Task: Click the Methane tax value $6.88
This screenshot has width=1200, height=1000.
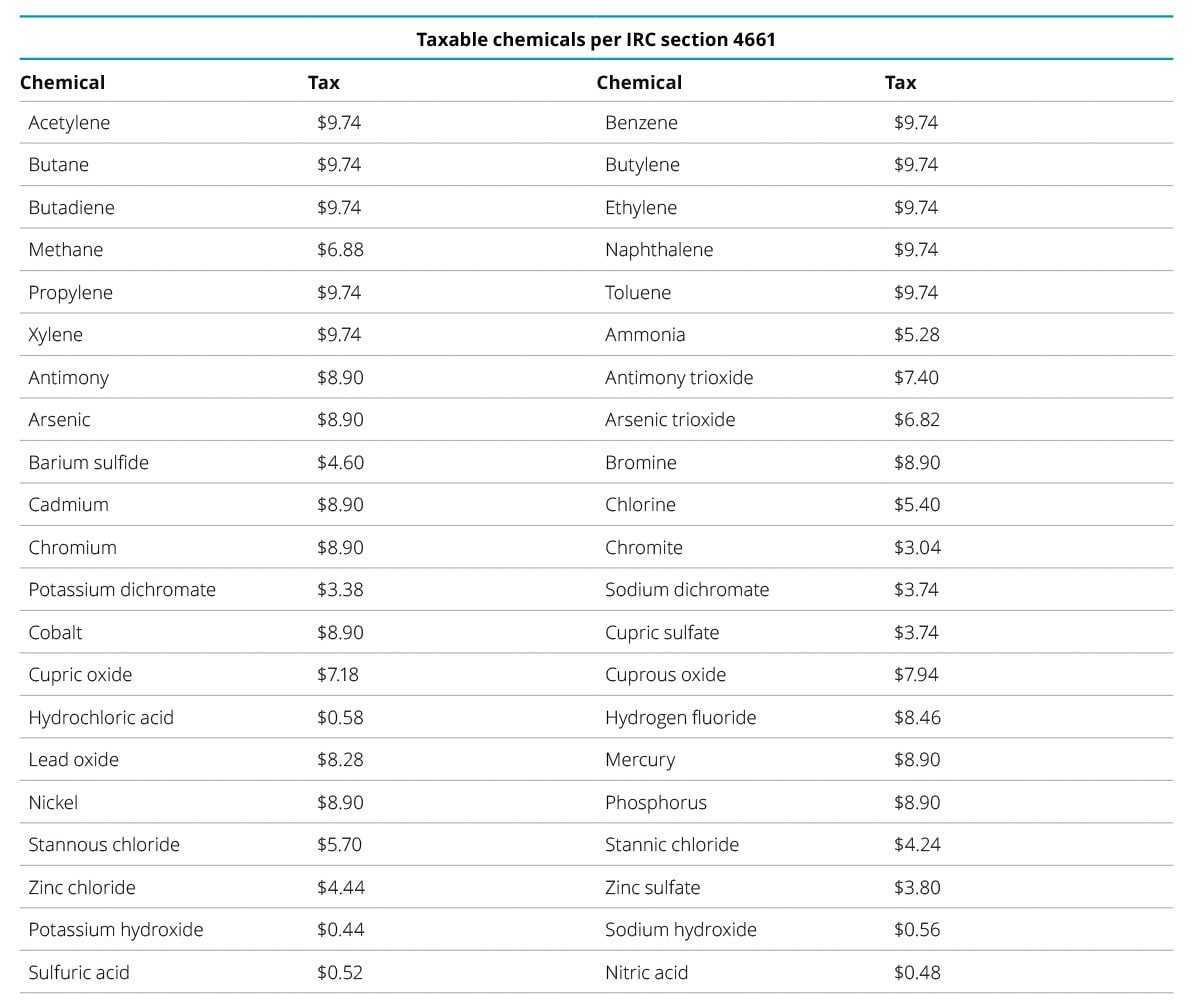Action: pyautogui.click(x=340, y=250)
